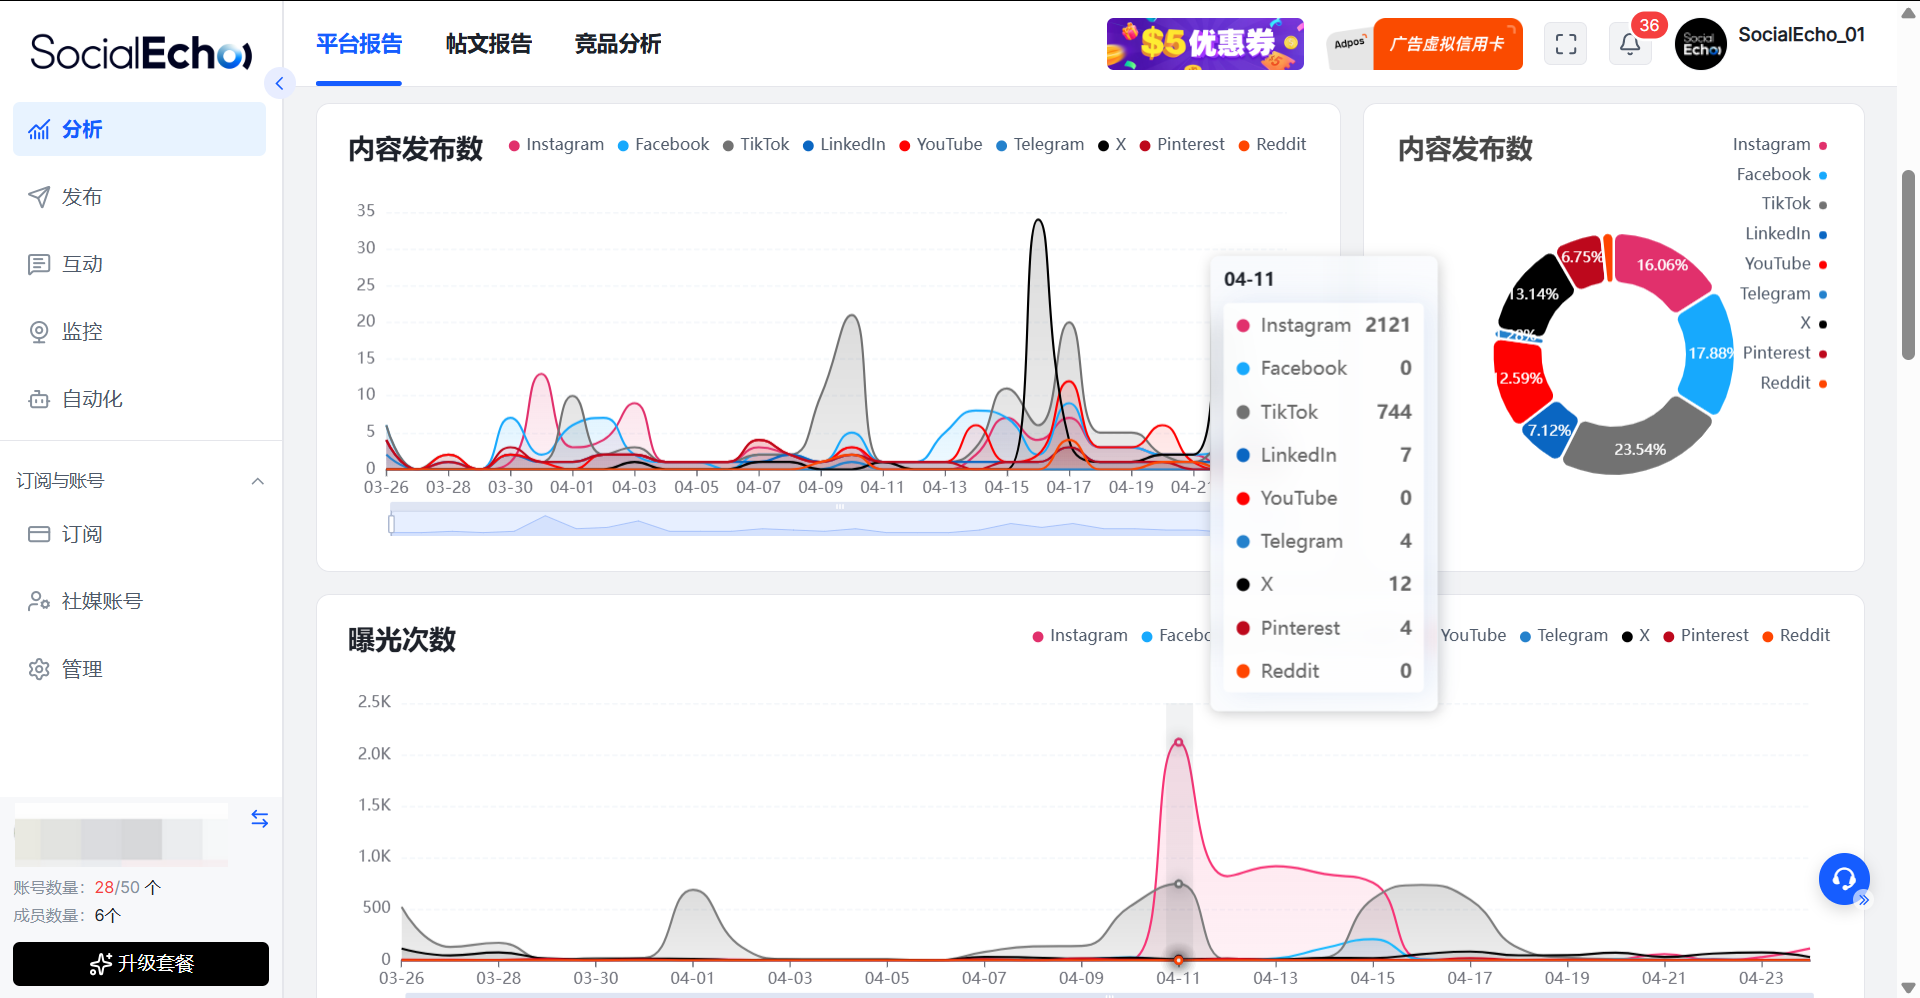Toggle Pinterest in line chart 内容发布数 legend
This screenshot has height=998, width=1920.
[1182, 145]
